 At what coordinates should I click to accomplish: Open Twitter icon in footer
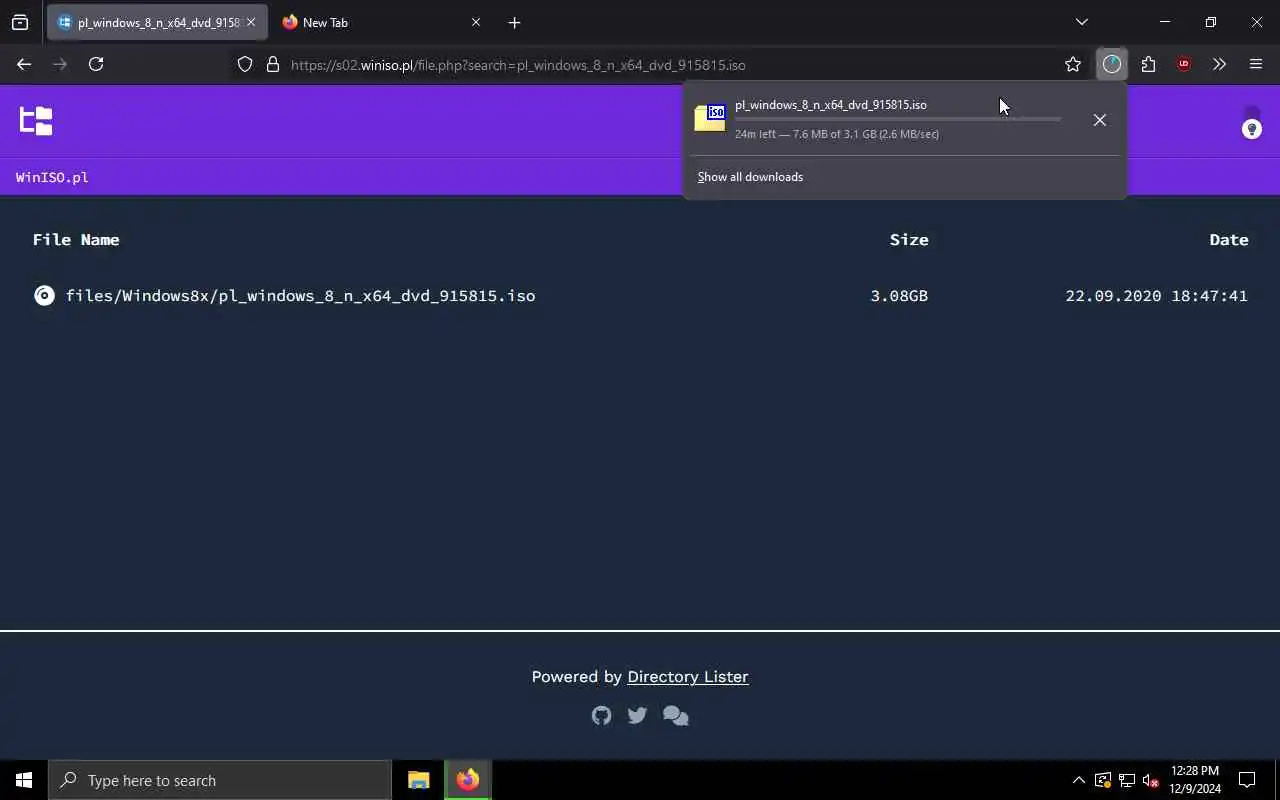pyautogui.click(x=637, y=715)
